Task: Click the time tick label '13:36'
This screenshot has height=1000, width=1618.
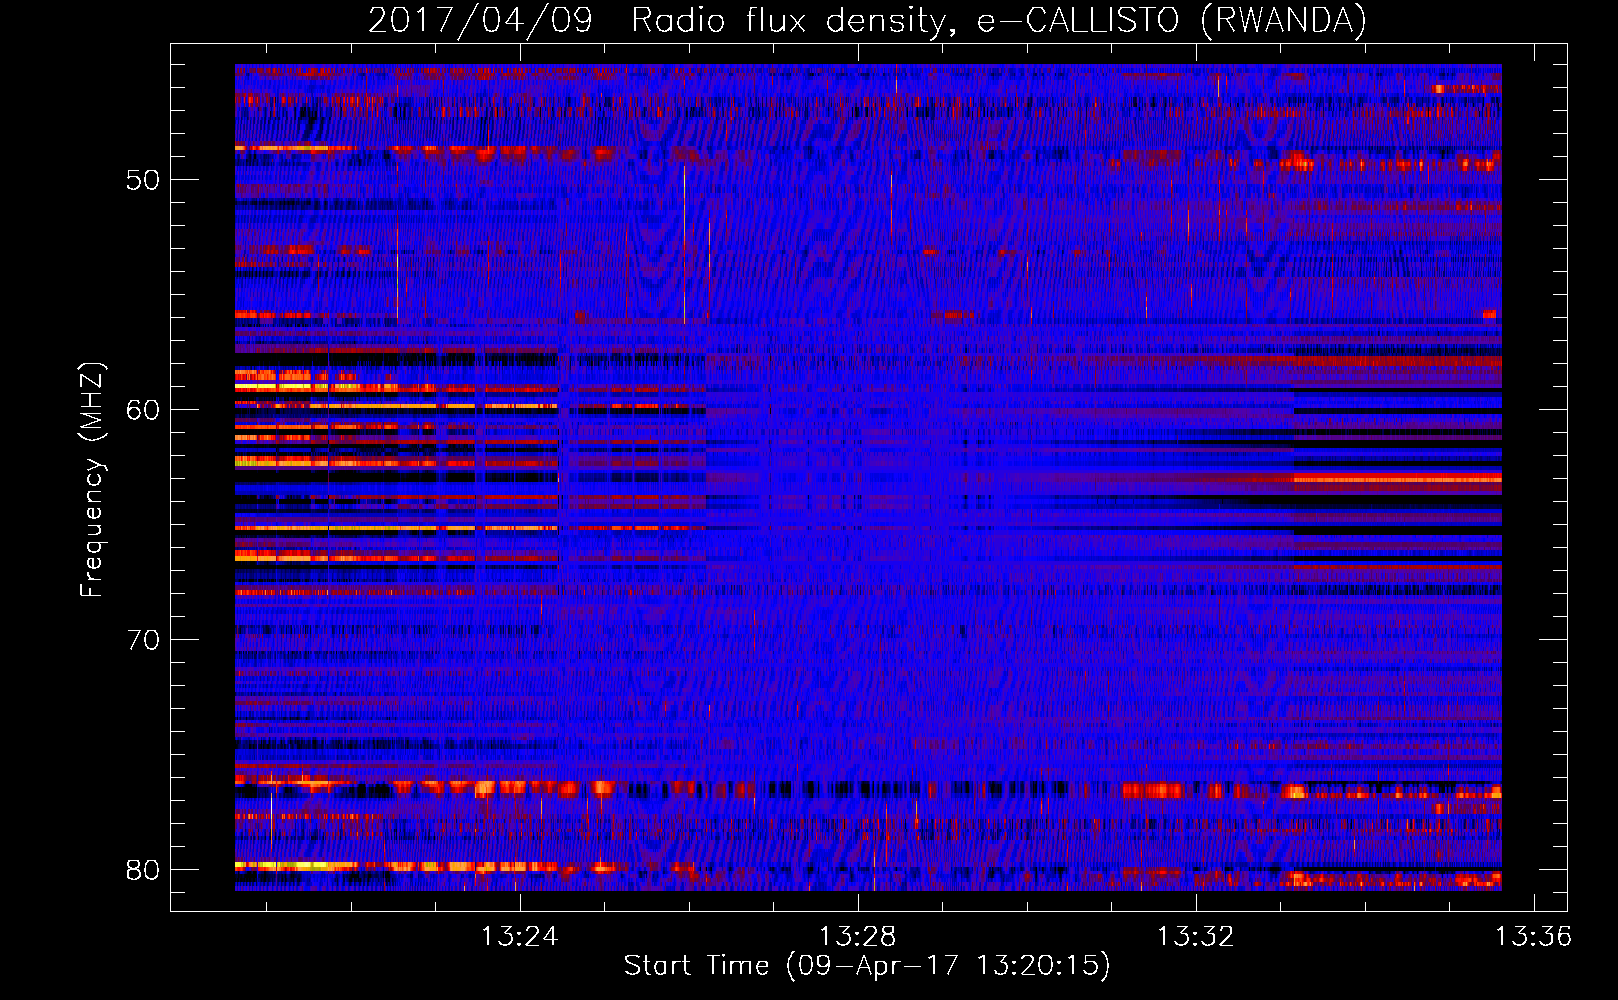Action: tap(1533, 937)
